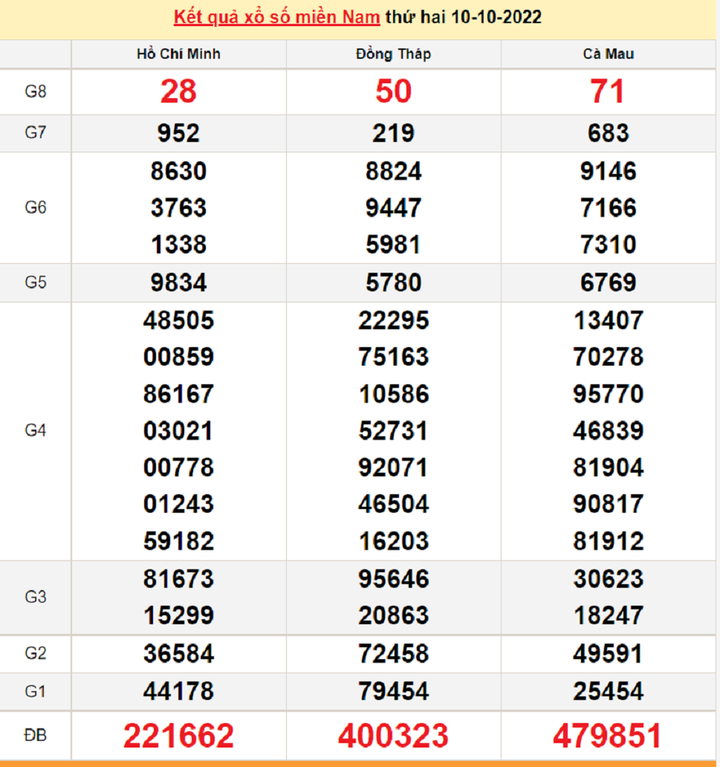Image resolution: width=720 pixels, height=767 pixels.
Task: Click the G8 row label
Action: point(35,92)
